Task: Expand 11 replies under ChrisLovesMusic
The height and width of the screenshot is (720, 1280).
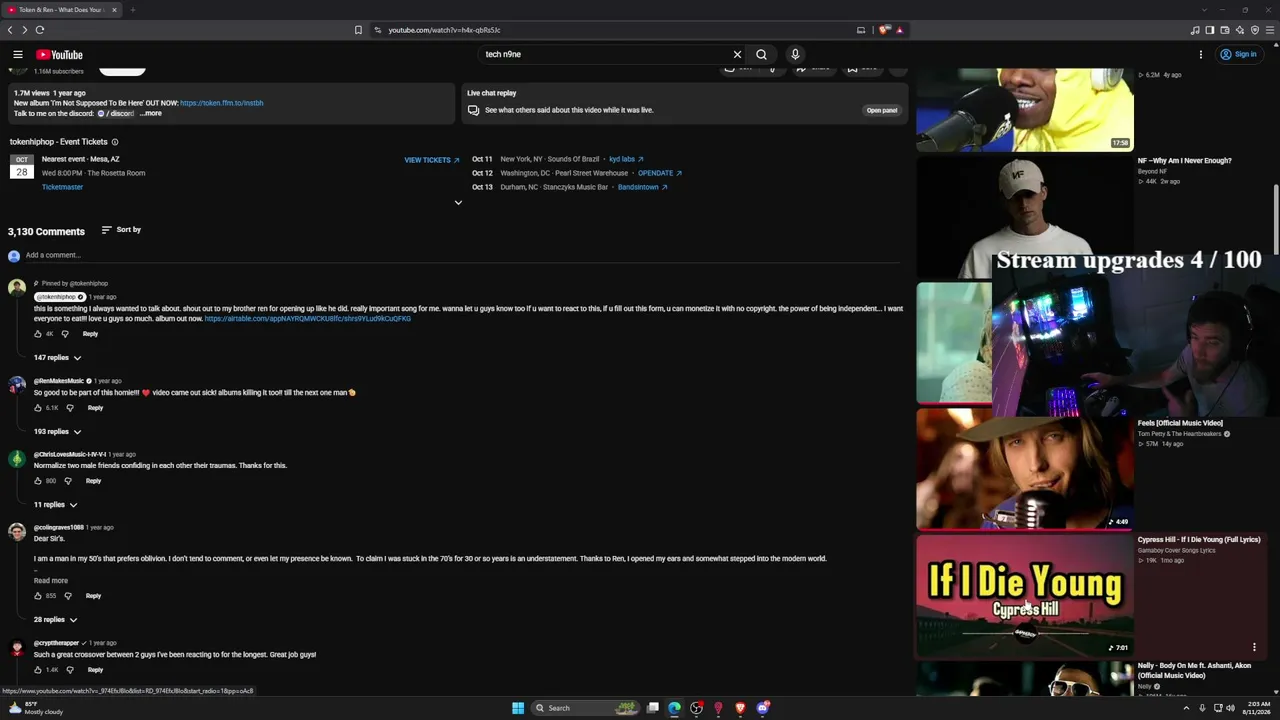Action: (55, 505)
